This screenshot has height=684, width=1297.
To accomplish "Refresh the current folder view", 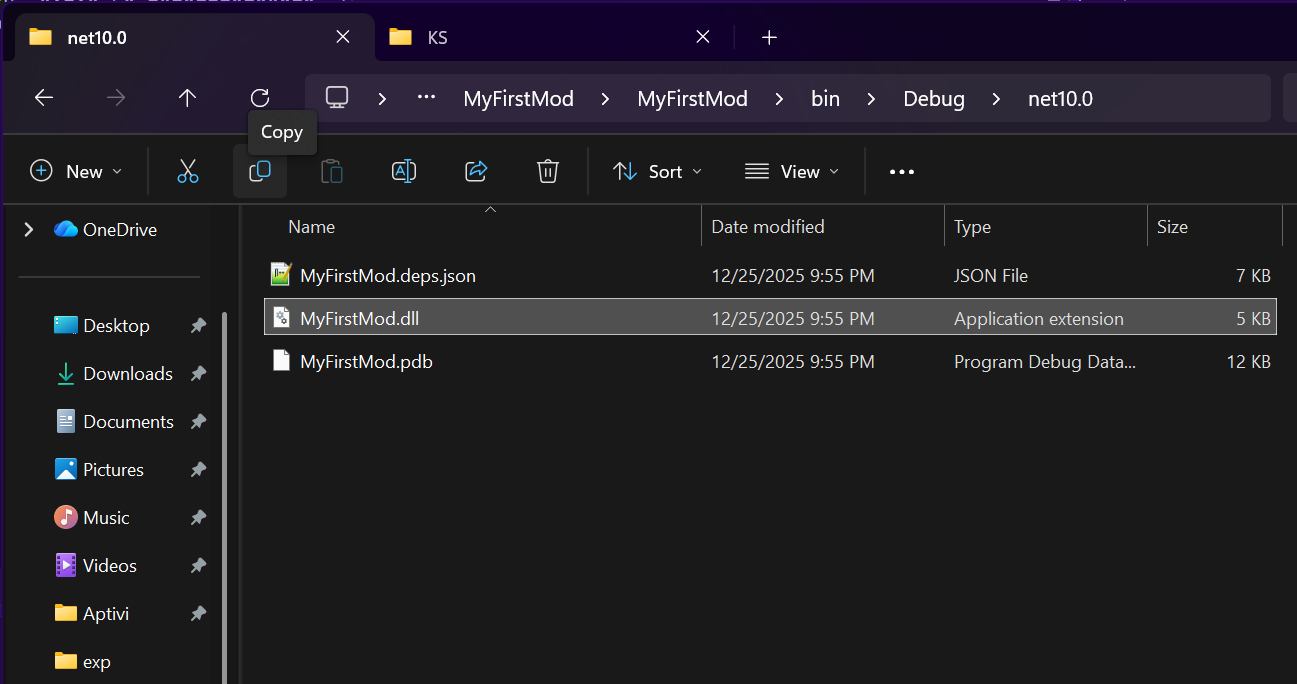I will tap(260, 98).
